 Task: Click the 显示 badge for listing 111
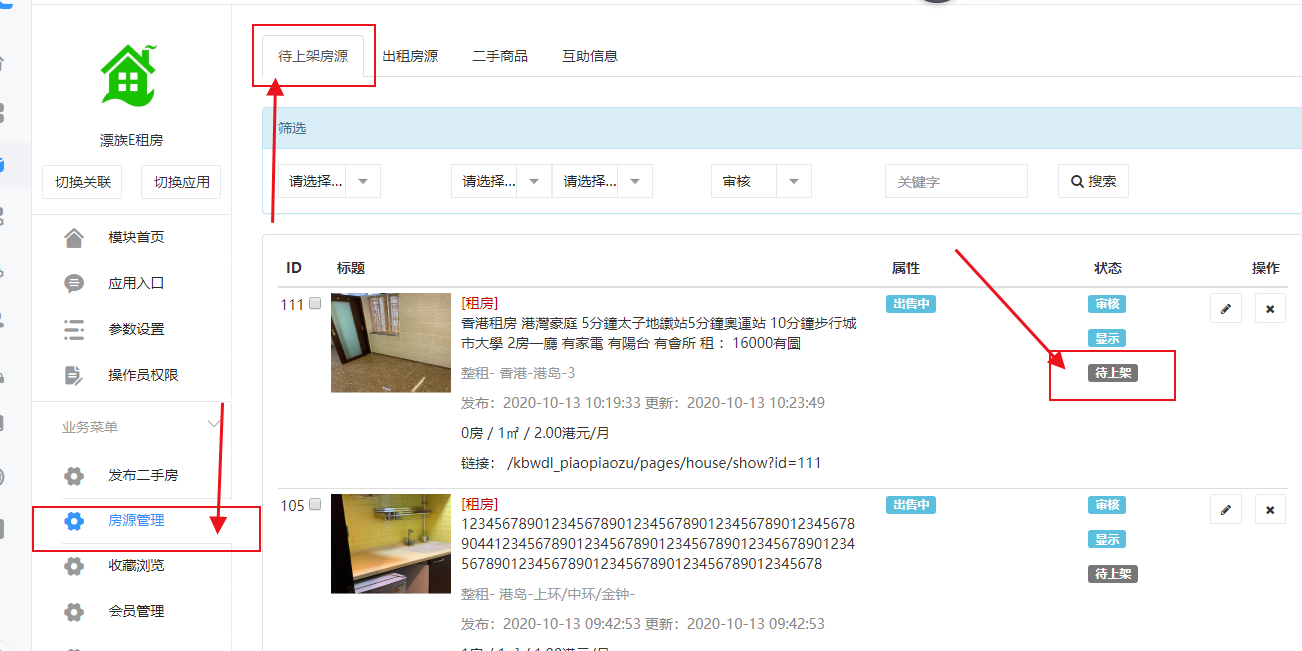click(x=1107, y=338)
